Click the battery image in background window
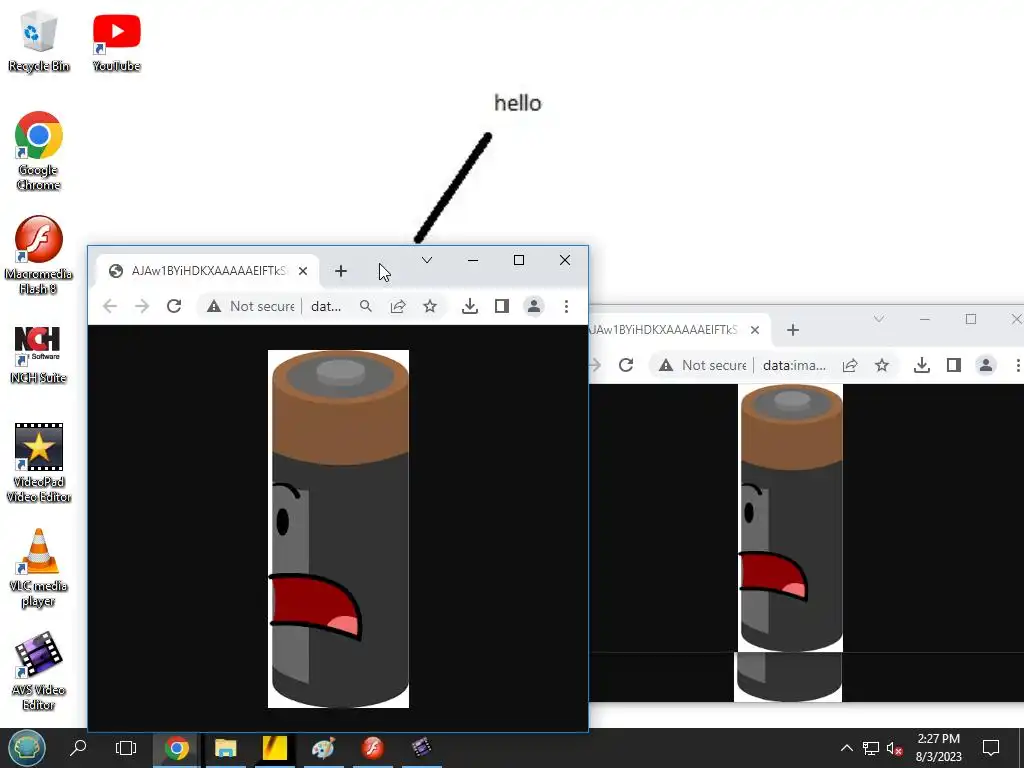The image size is (1024, 768). [790, 518]
